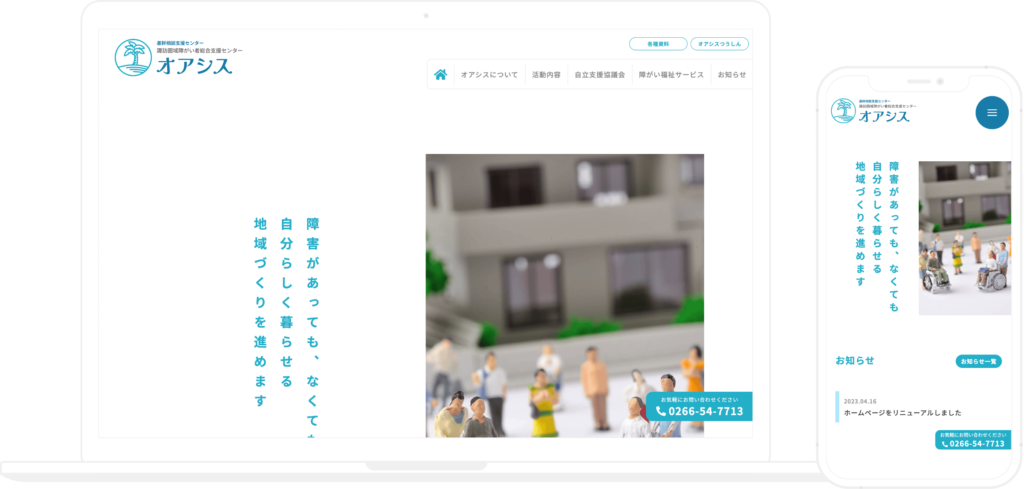Click the オアシス logo text on the phone
Screen dimensions: 1024x489
coord(884,116)
